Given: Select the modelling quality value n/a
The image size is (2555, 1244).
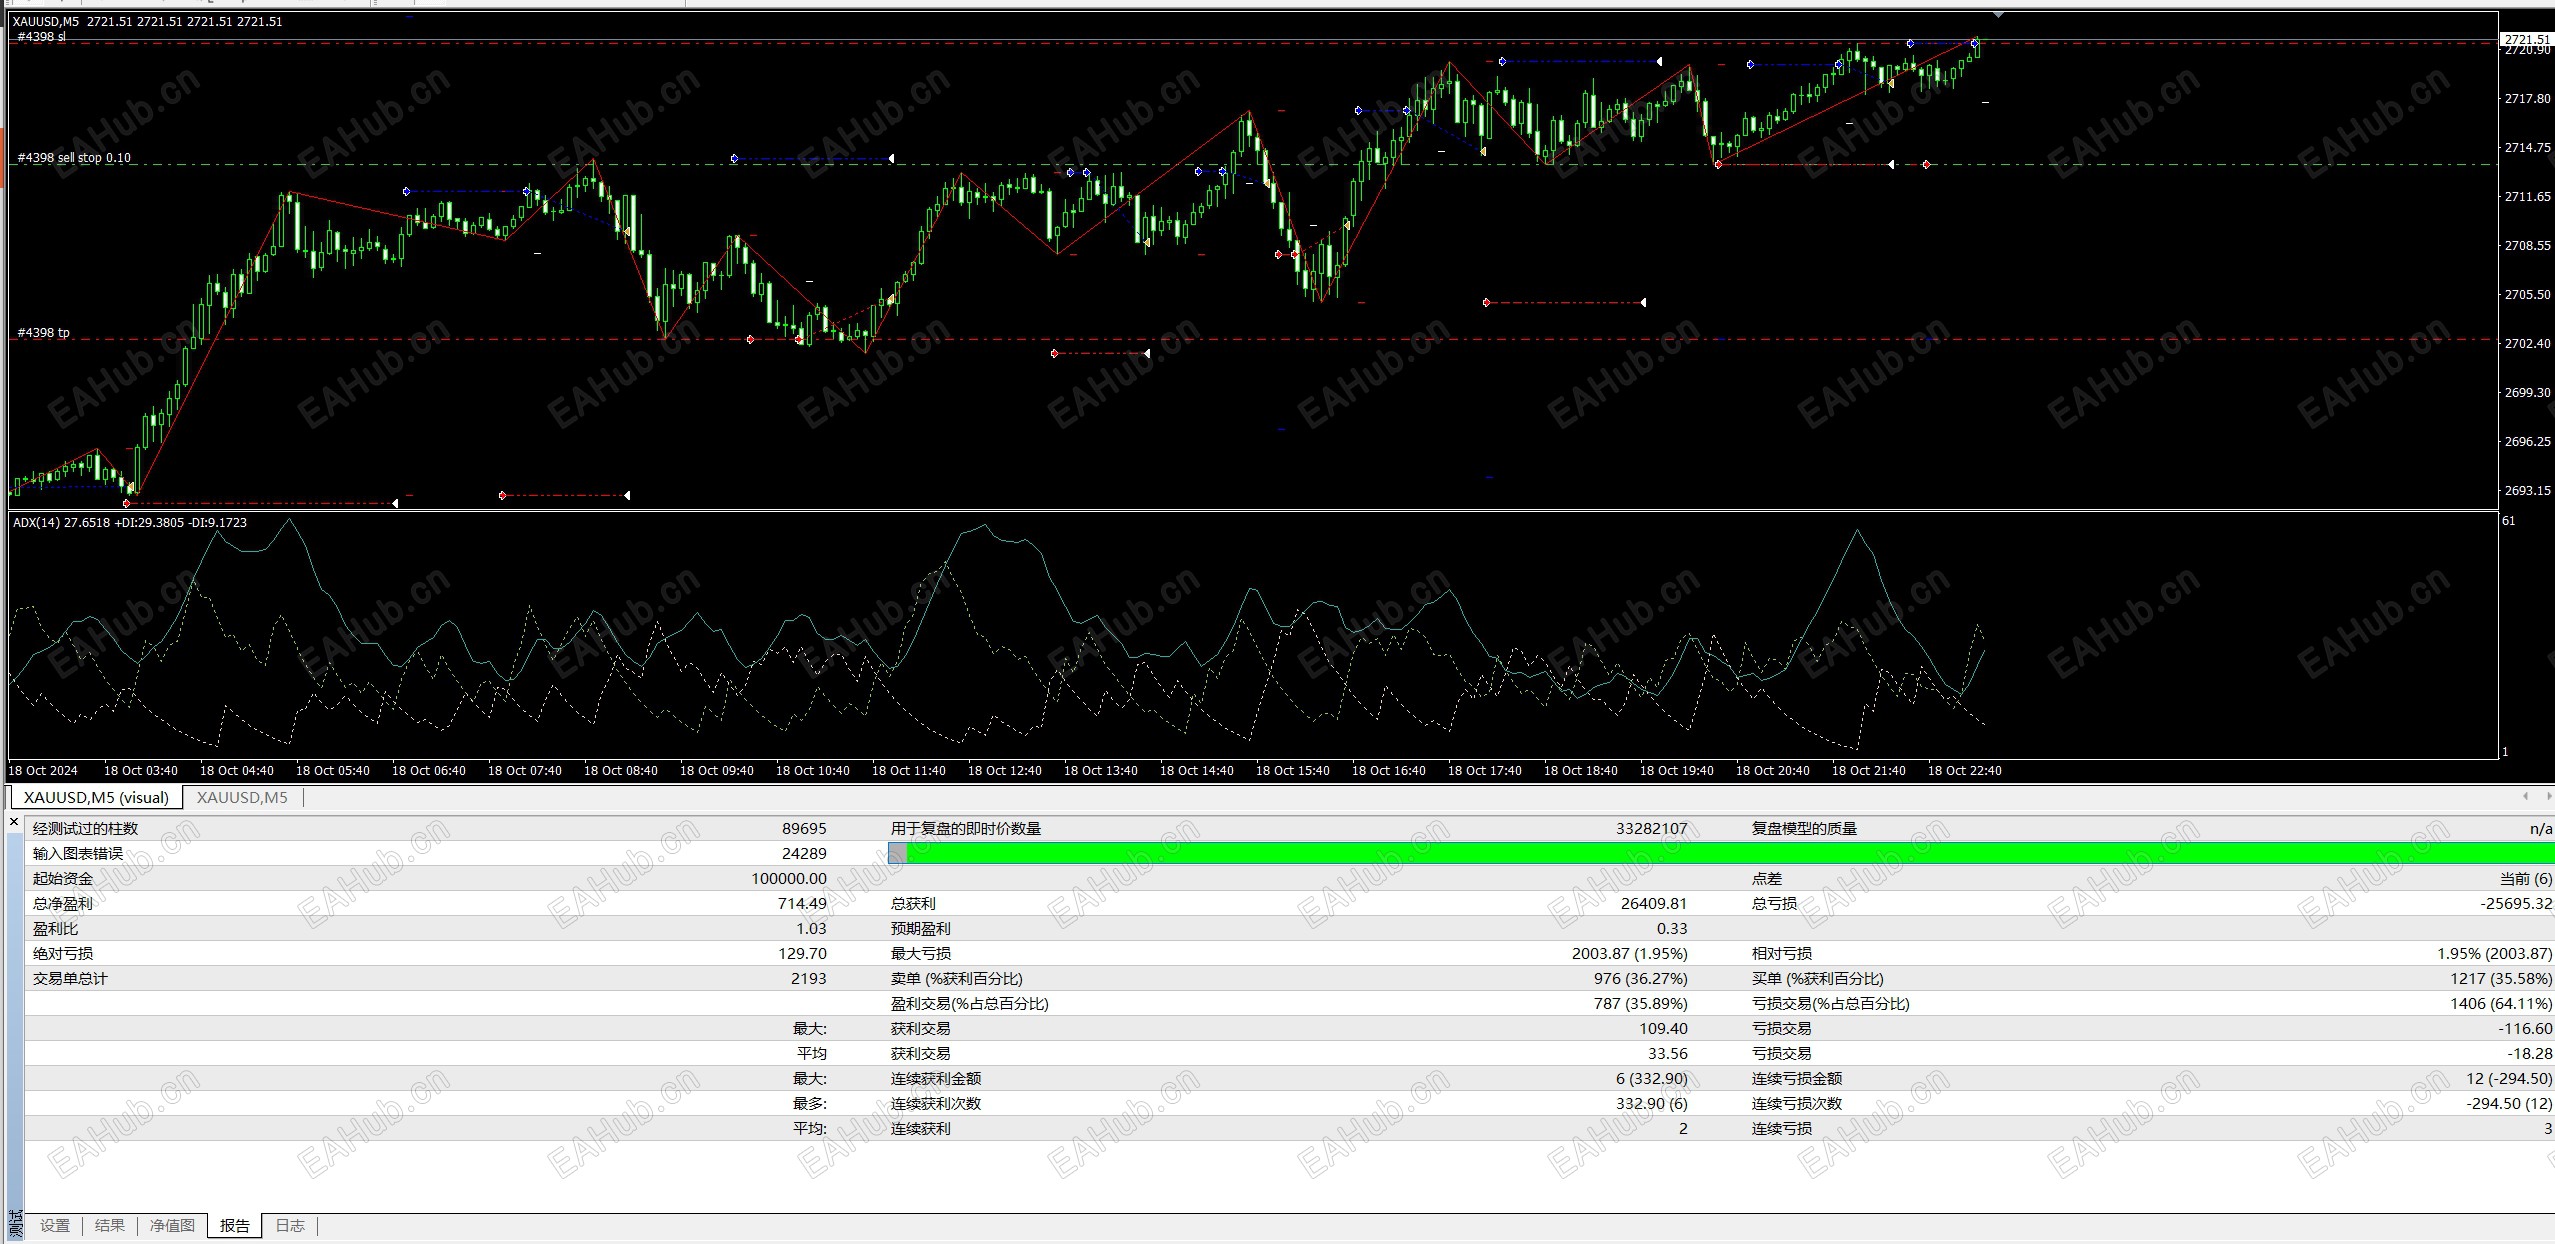Looking at the screenshot, I should click(x=2541, y=828).
